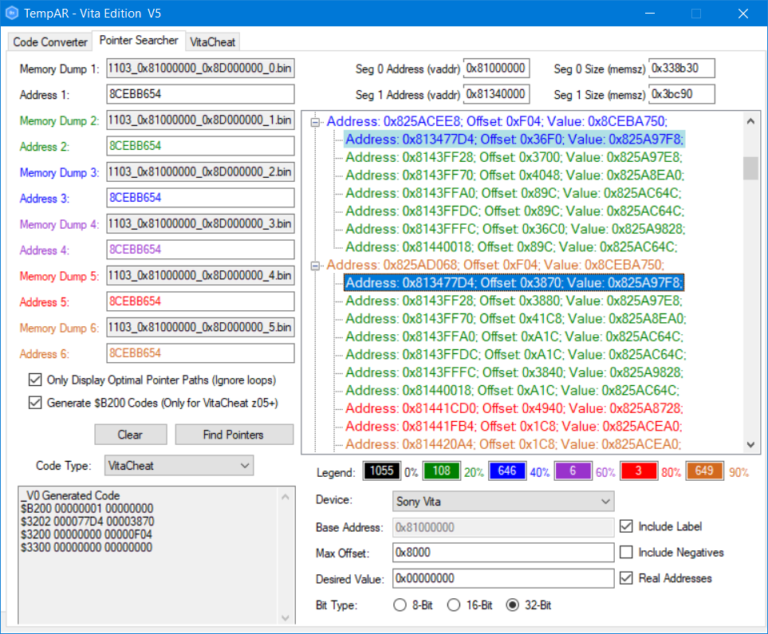Screen dimensions: 768x634
Task: Click pointer tree scrollbar down arrow
Action: (750, 444)
